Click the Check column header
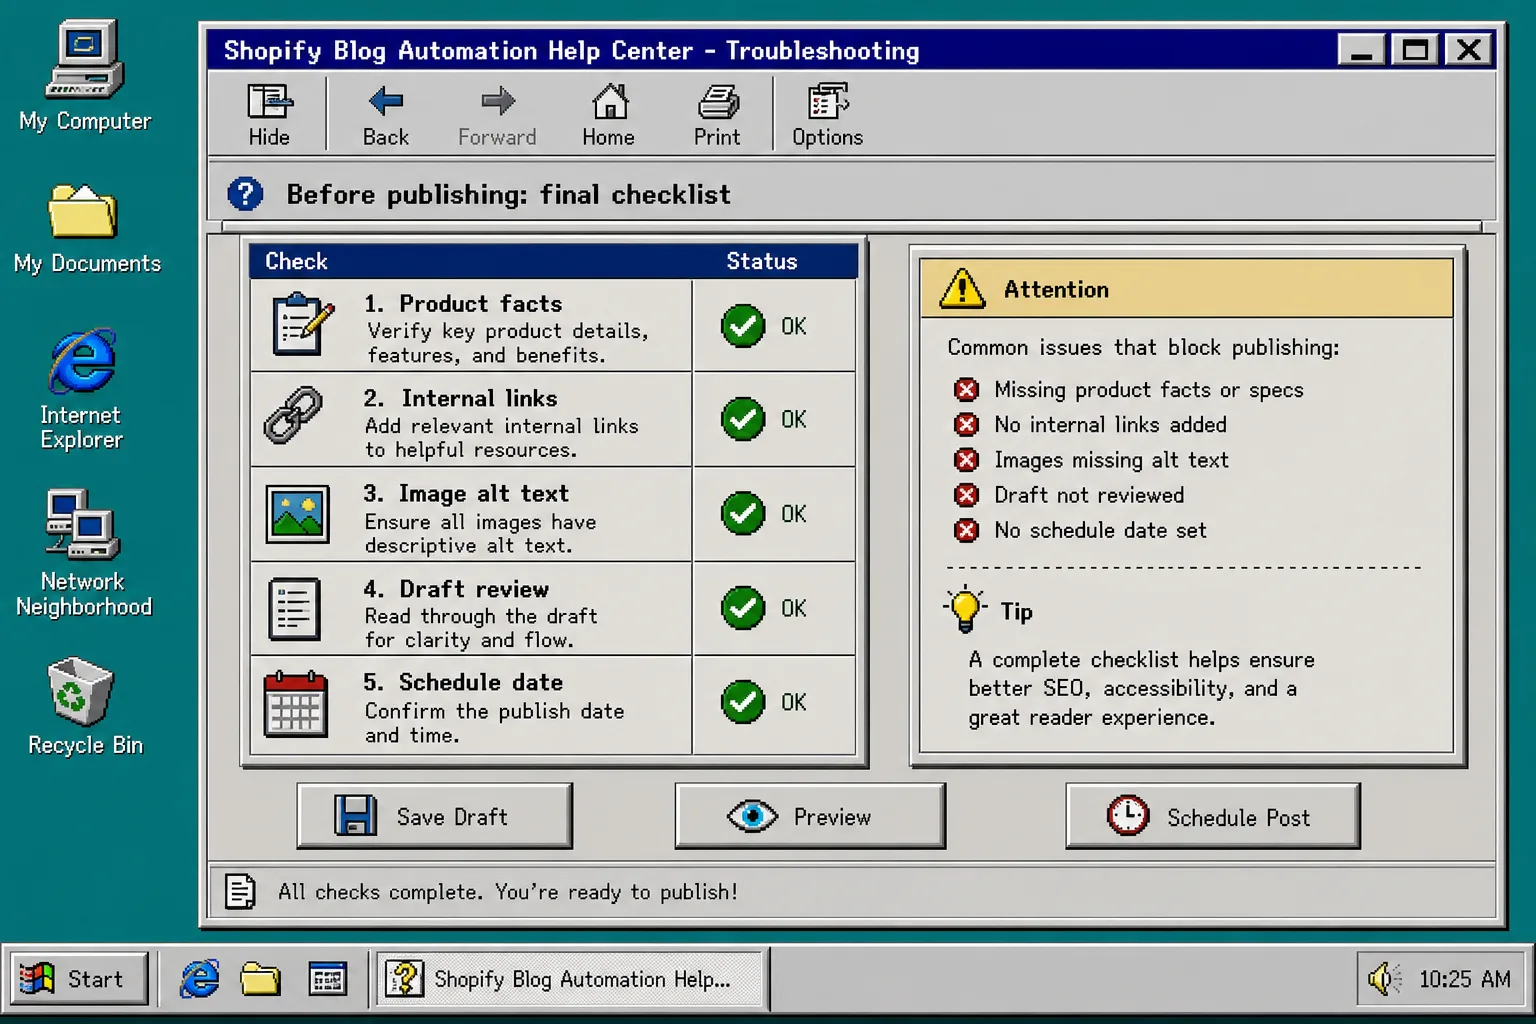This screenshot has height=1024, width=1536. tap(296, 261)
